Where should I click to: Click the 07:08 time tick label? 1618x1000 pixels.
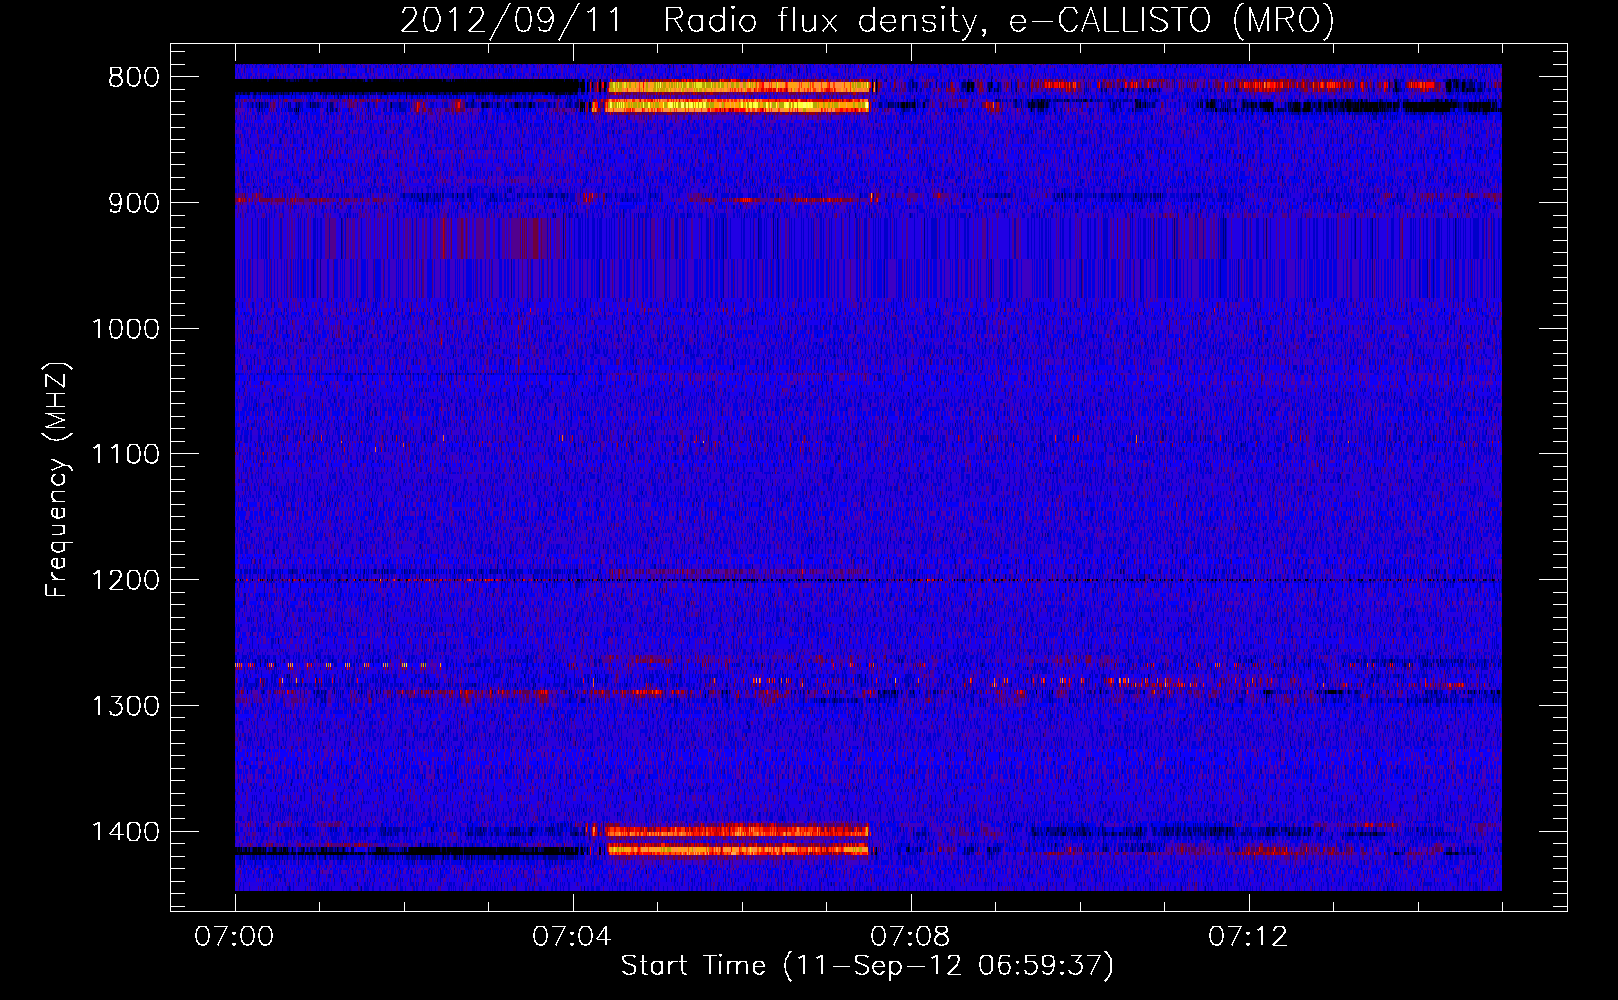click(911, 937)
